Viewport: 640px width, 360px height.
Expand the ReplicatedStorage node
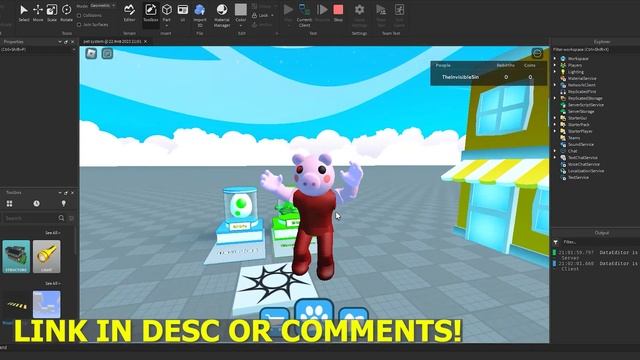pyautogui.click(x=555, y=98)
